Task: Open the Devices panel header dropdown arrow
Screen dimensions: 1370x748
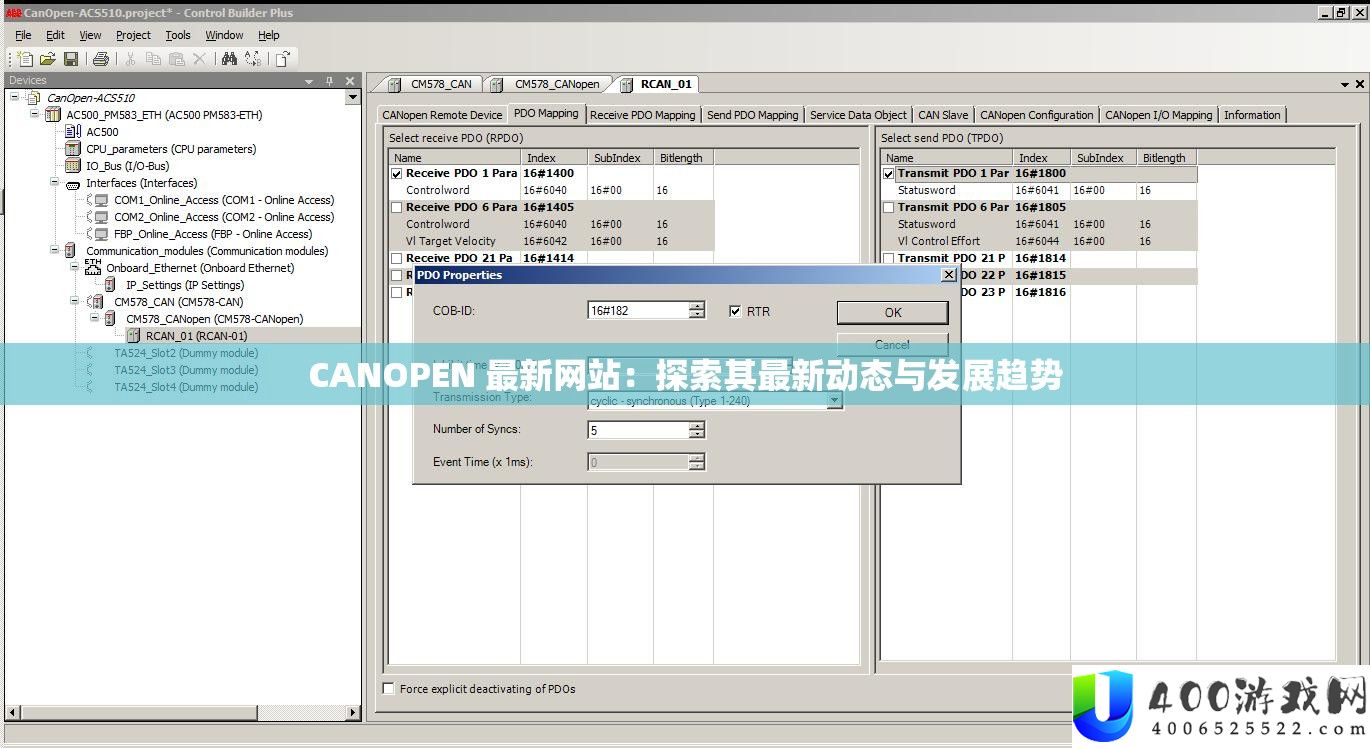Action: click(x=309, y=81)
